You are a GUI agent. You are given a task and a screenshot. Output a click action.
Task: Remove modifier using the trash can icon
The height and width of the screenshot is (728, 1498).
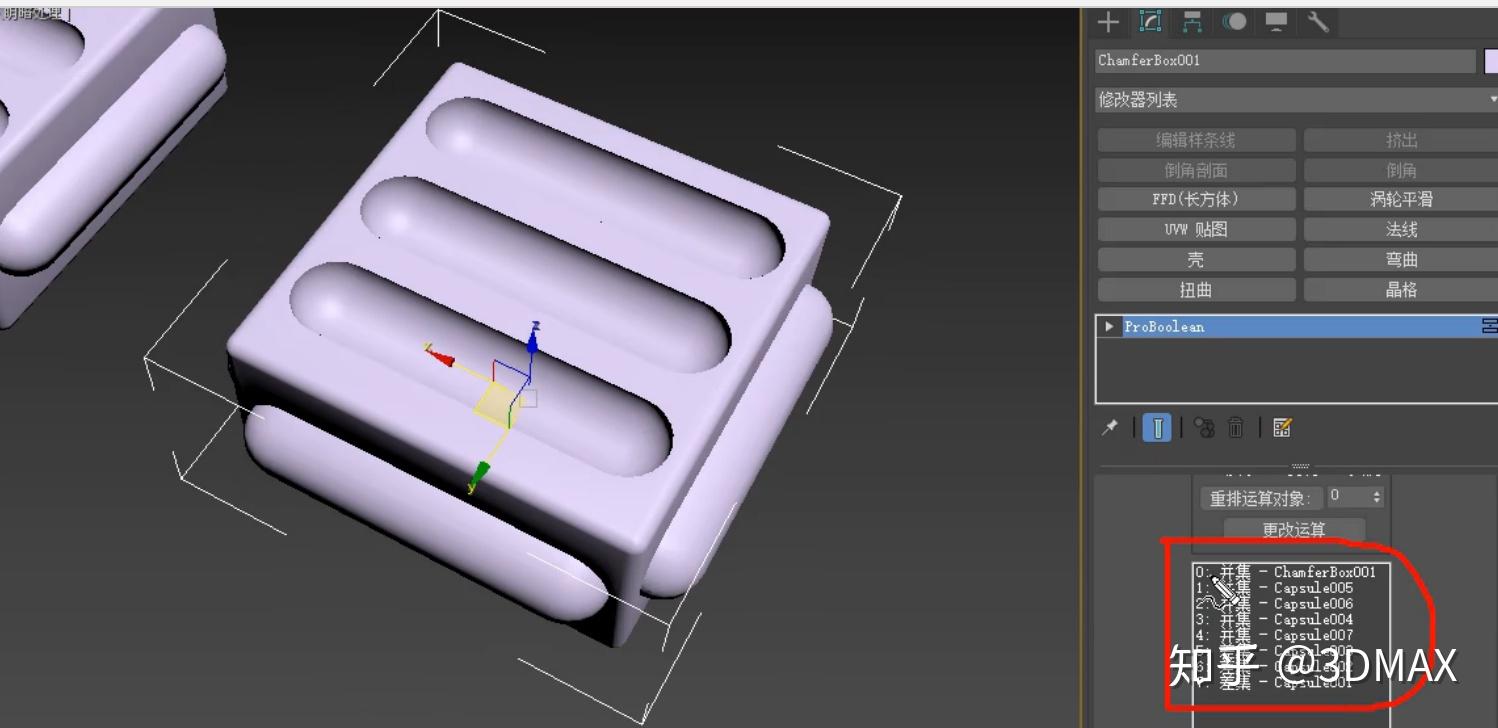(x=1237, y=428)
